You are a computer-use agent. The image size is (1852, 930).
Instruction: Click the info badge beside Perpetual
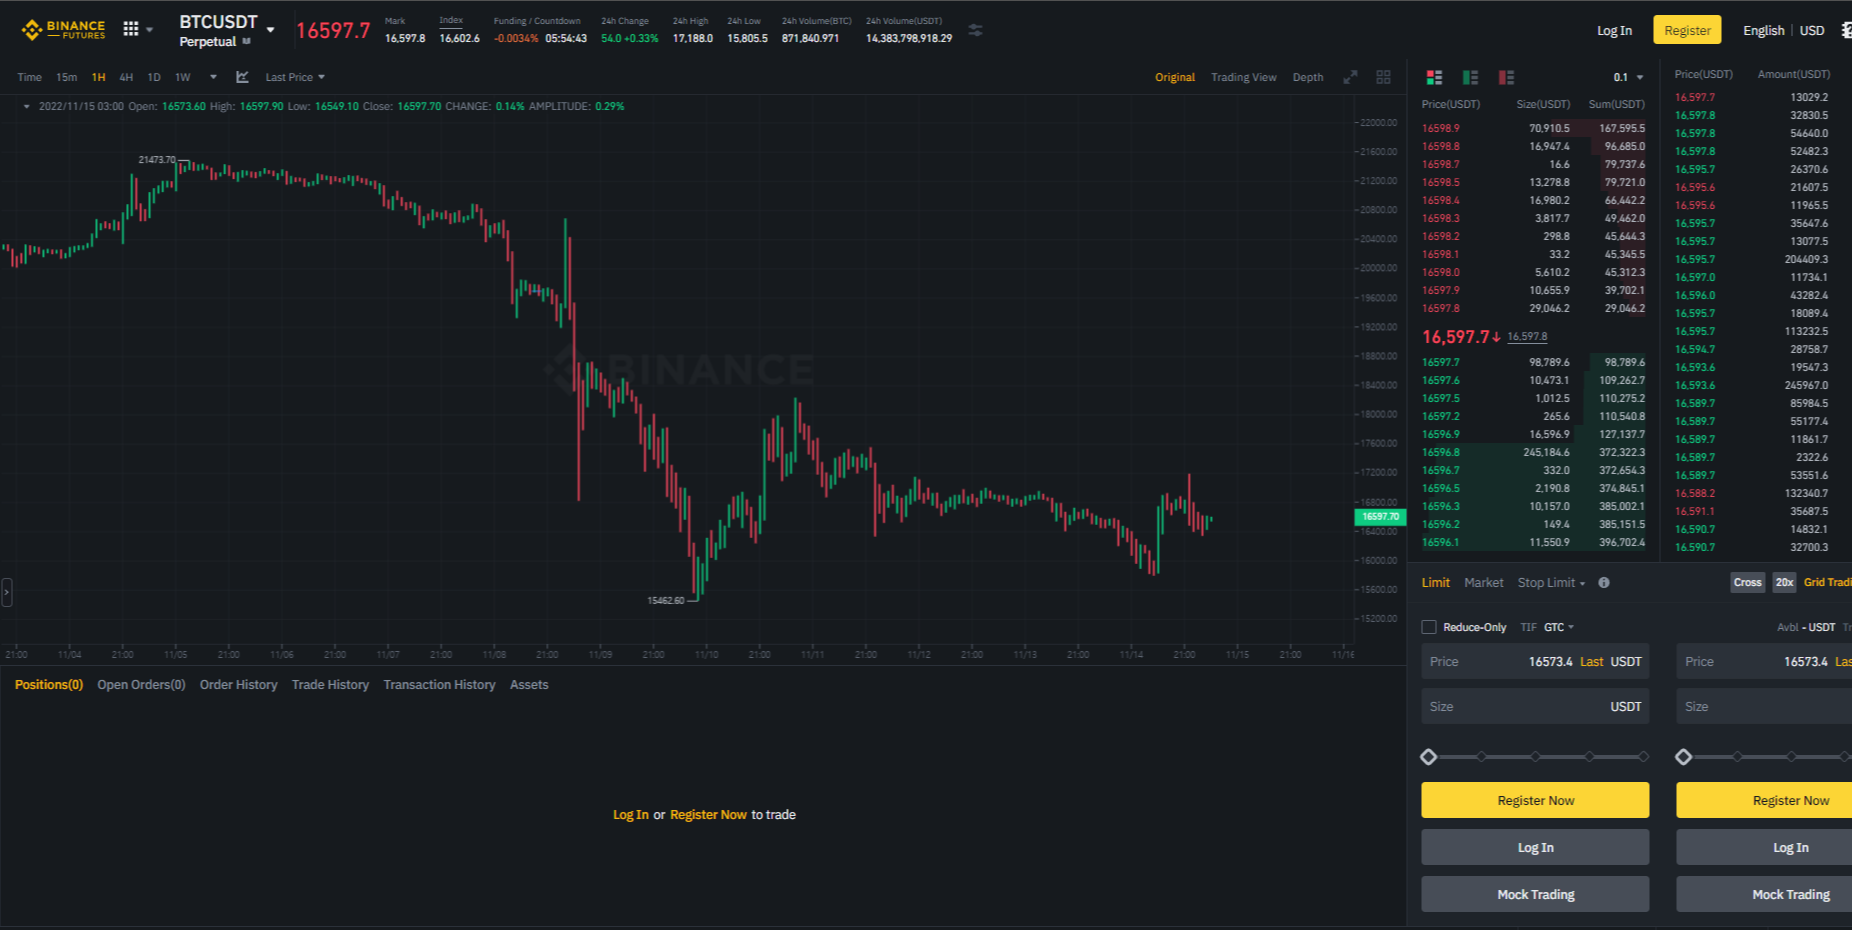click(x=246, y=42)
